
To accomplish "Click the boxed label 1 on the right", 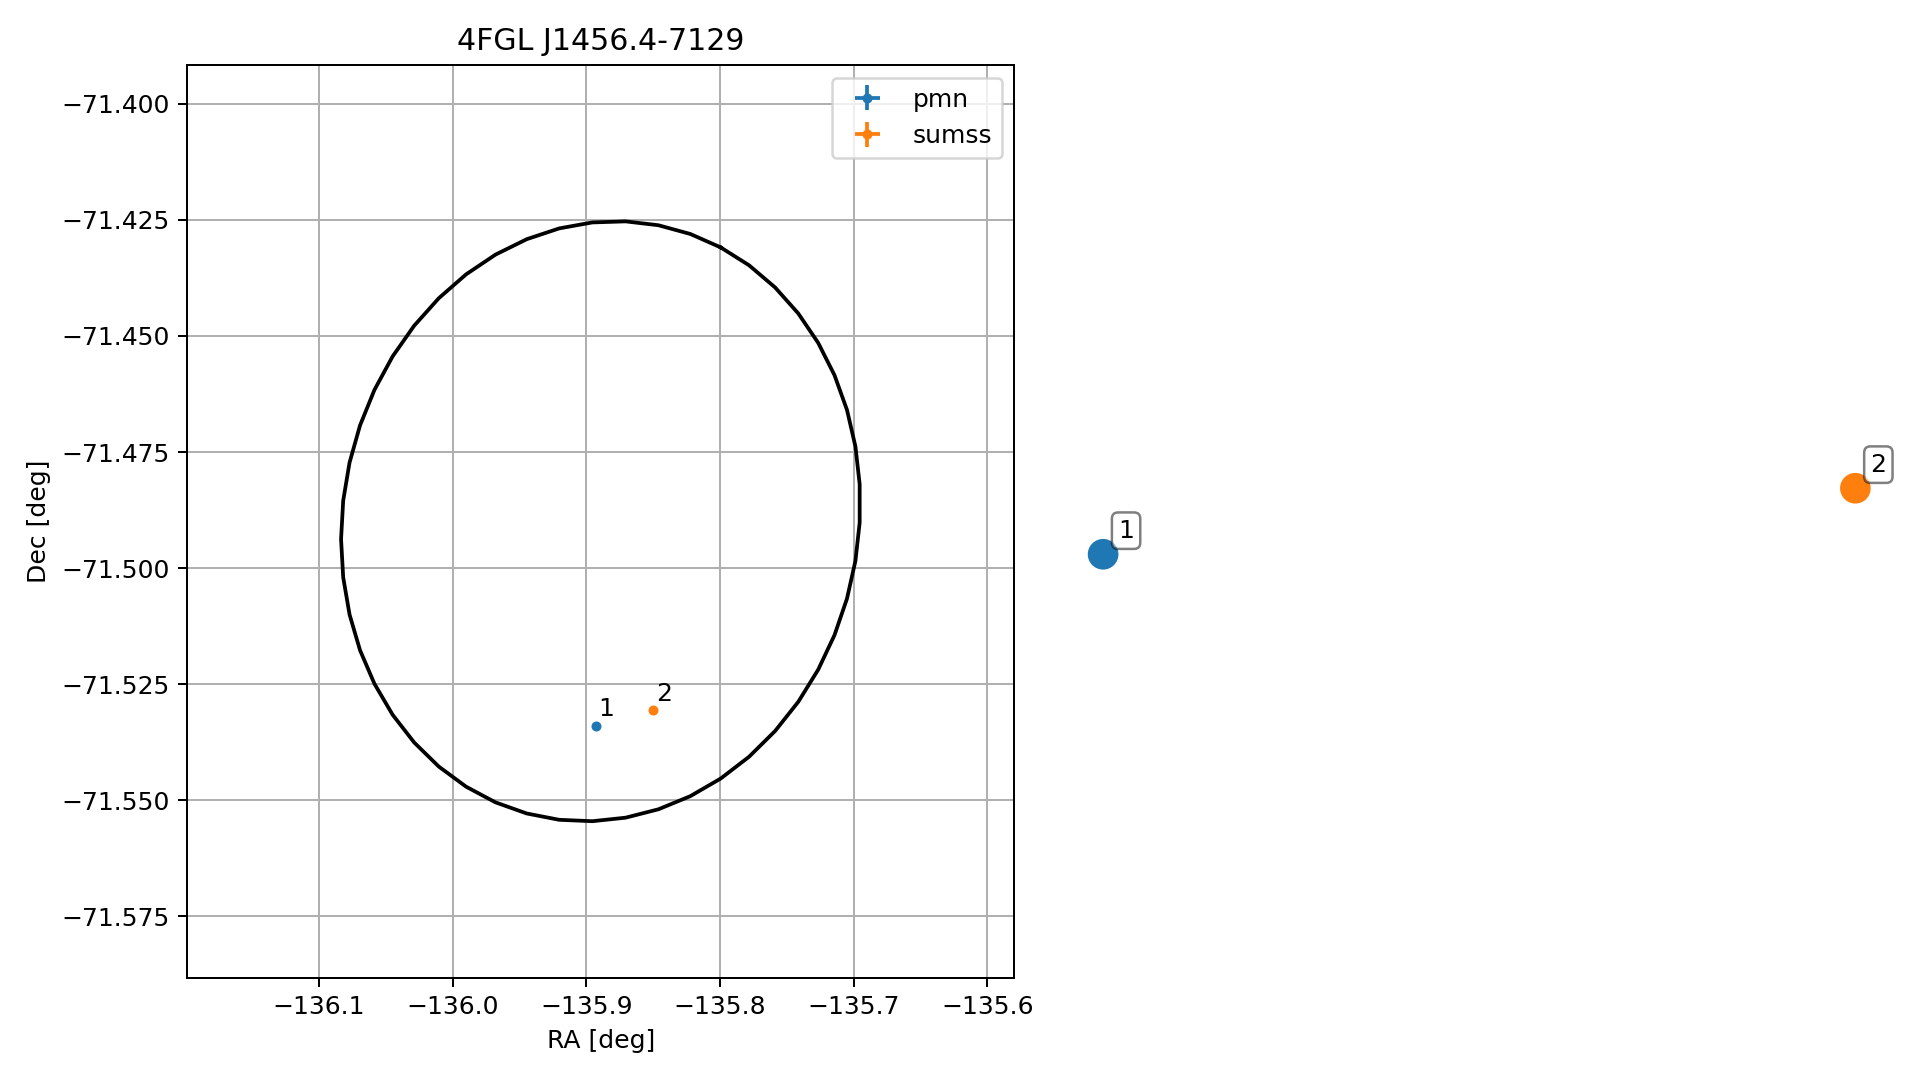I will pyautogui.click(x=1126, y=530).
